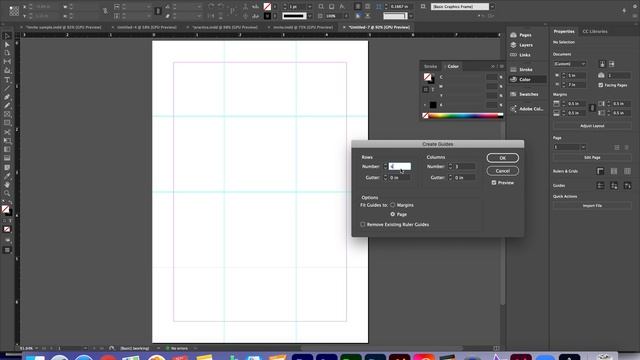Toggle the margins link chain icon
640x360 pixels.
click(592, 108)
